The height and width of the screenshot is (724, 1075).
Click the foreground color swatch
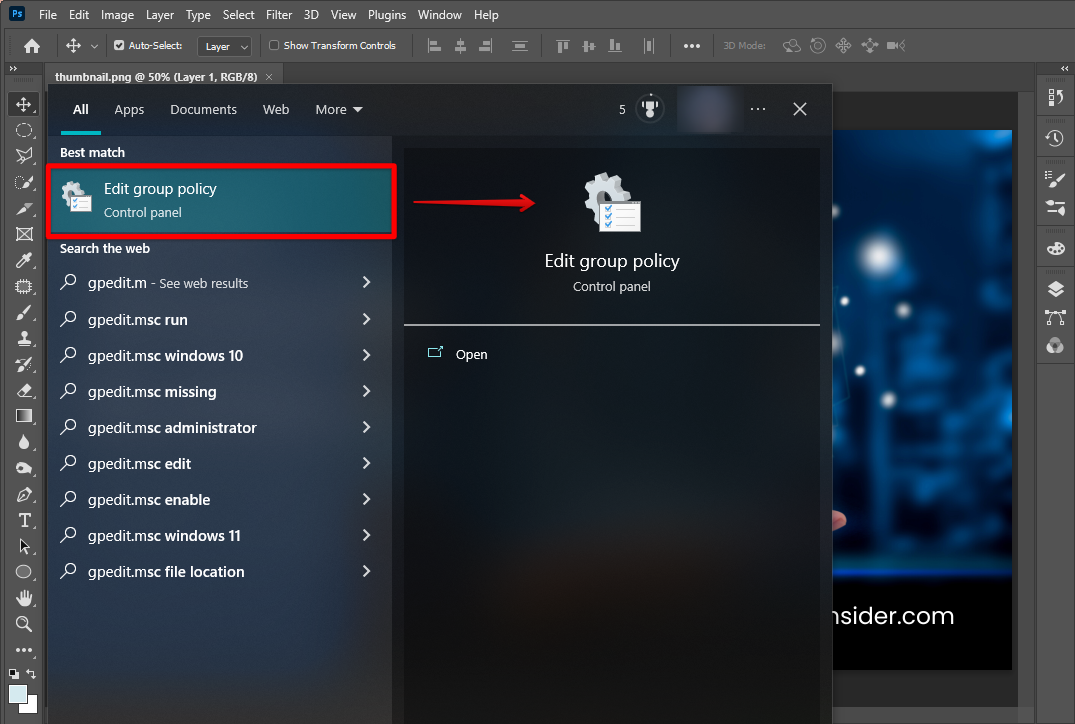[x=17, y=693]
